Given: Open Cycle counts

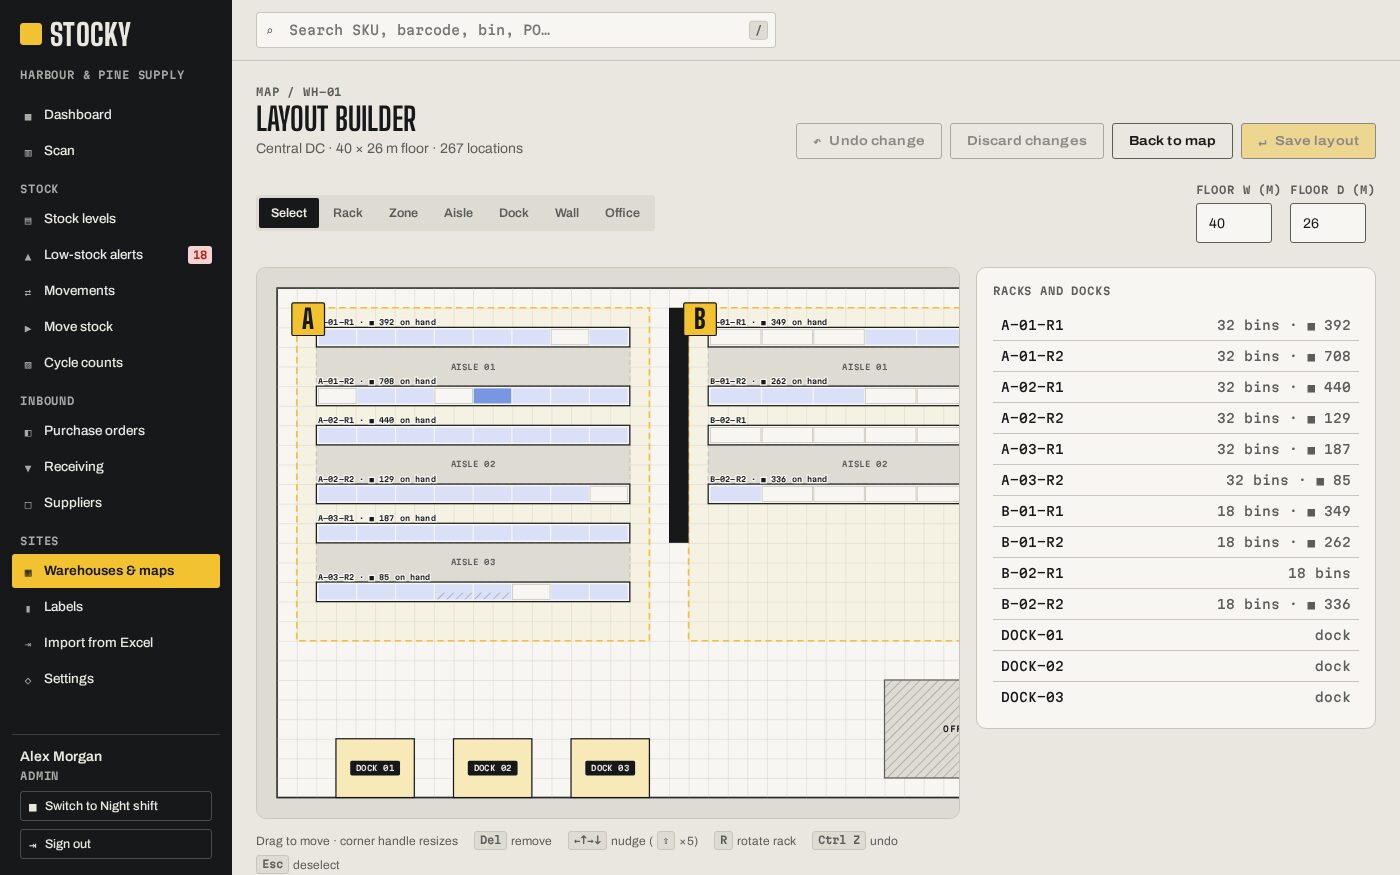Looking at the screenshot, I should tap(116, 363).
